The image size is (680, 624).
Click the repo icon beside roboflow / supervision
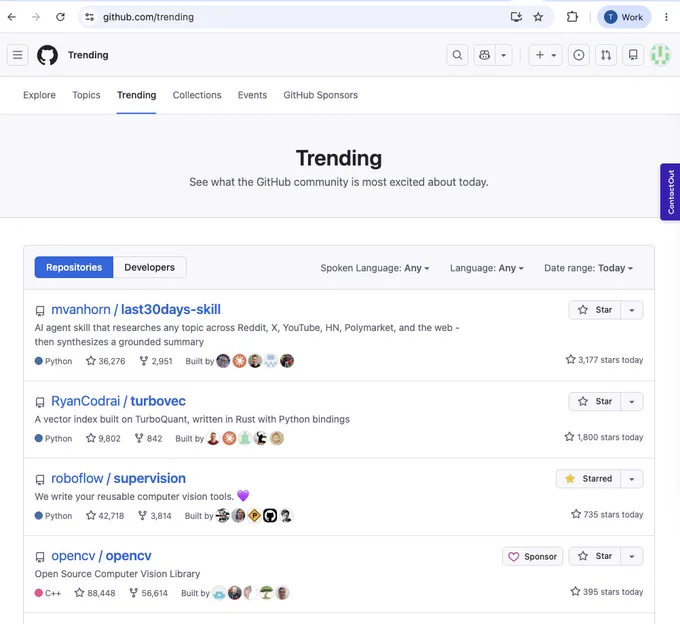click(40, 480)
